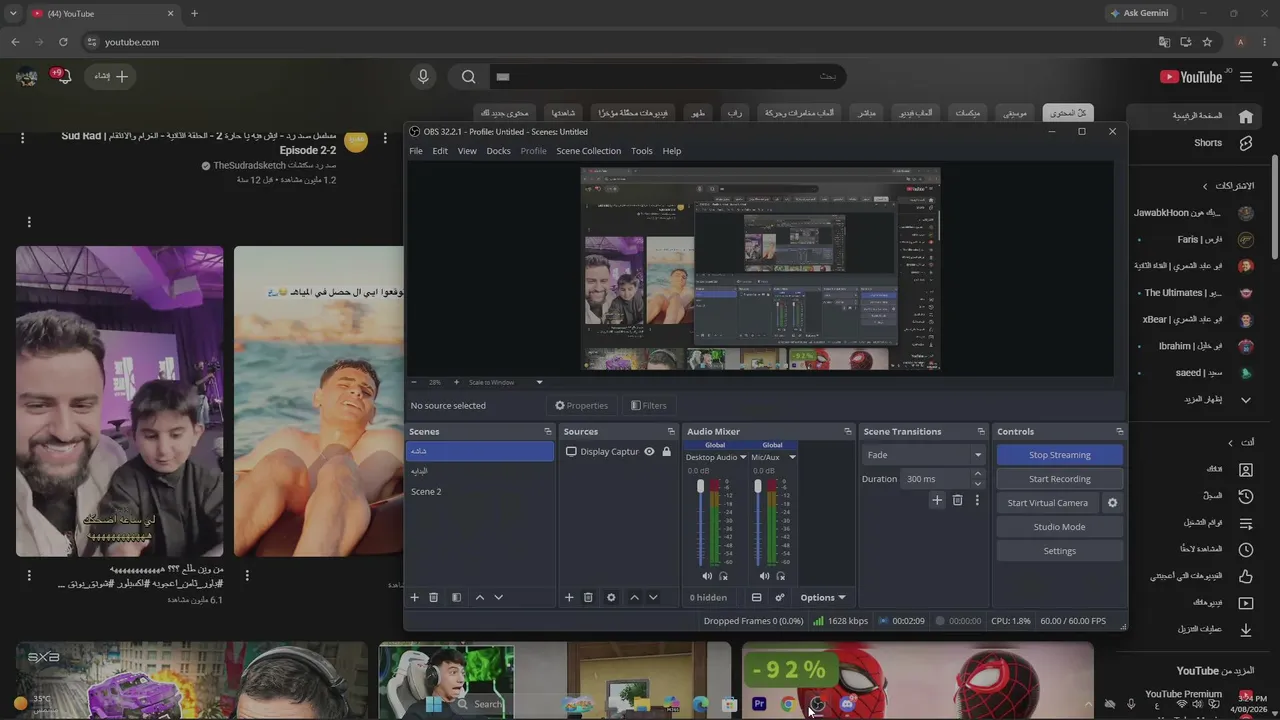Add a new scene in OBS Scenes dock
1280x720 pixels.
coord(414,597)
